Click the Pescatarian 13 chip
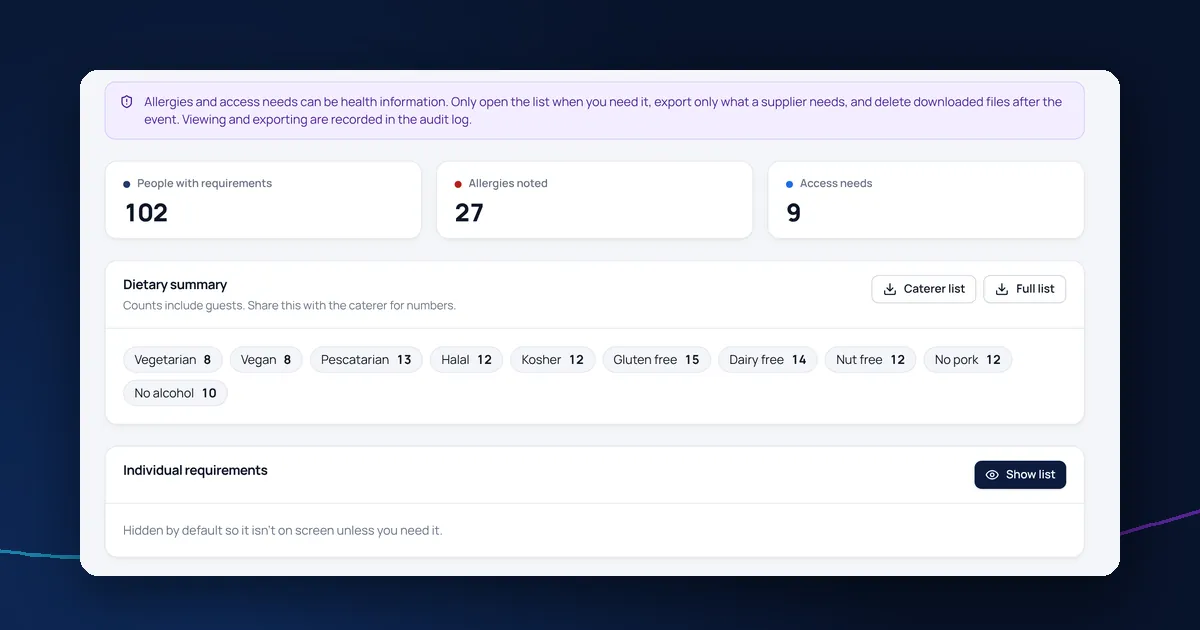Screen dimensions: 1200x630 (366, 360)
